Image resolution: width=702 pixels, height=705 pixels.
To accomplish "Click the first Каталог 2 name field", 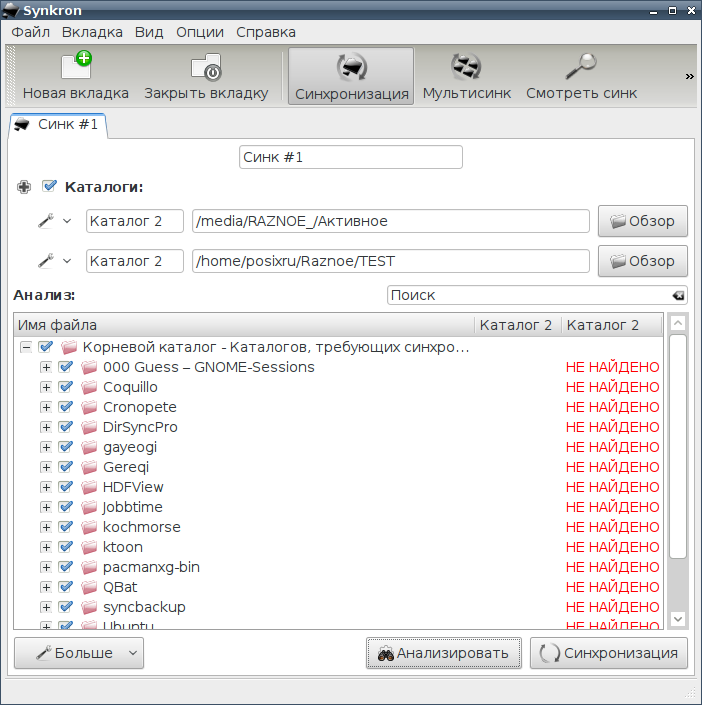I will [x=135, y=221].
